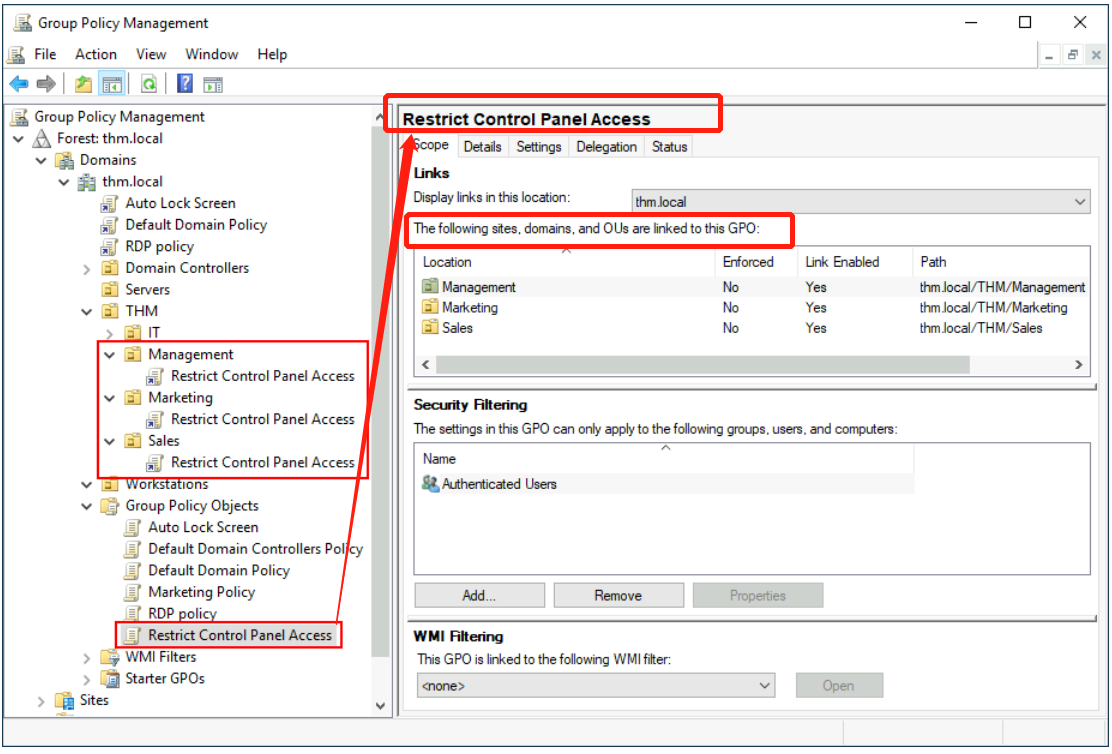
Task: Switch to the Delegation tab
Action: click(x=606, y=147)
